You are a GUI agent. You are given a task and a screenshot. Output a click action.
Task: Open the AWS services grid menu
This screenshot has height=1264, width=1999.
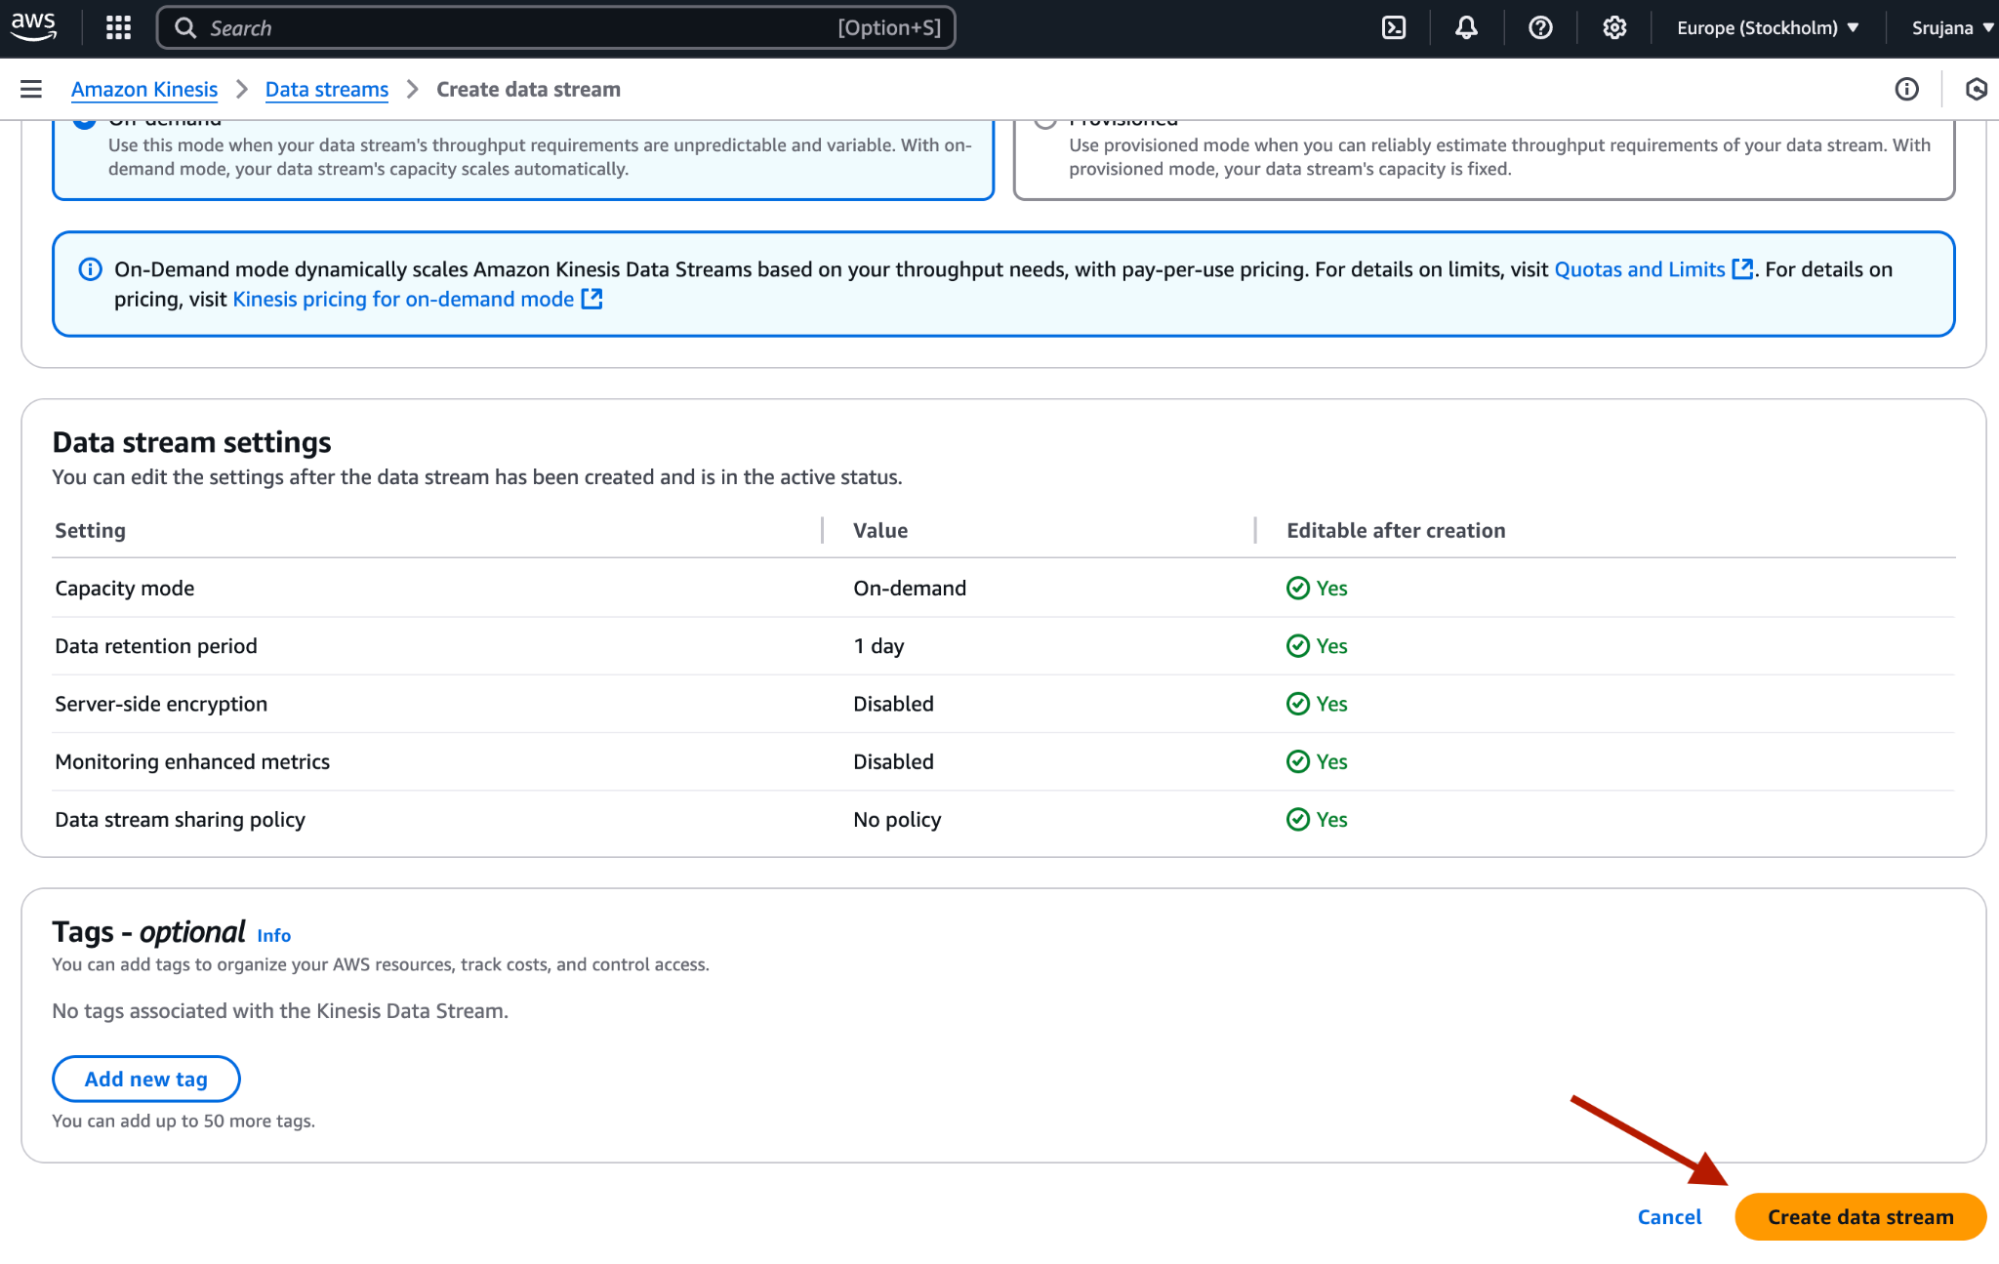click(118, 28)
